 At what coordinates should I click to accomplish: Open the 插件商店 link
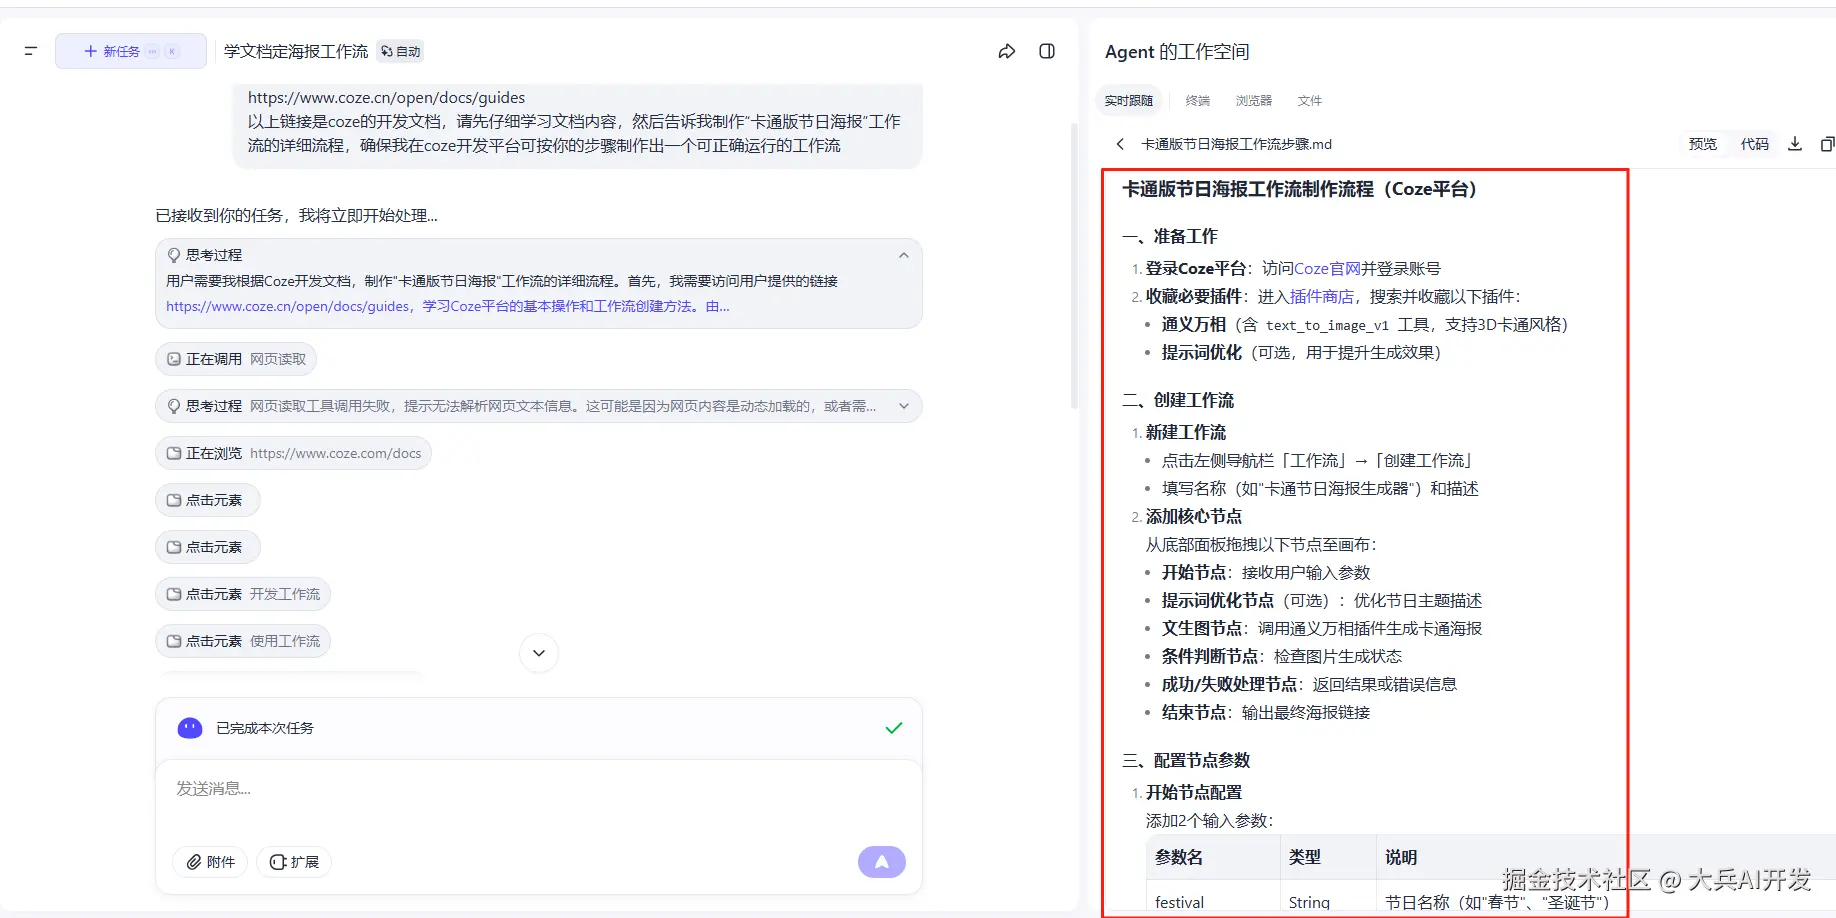tap(1322, 296)
